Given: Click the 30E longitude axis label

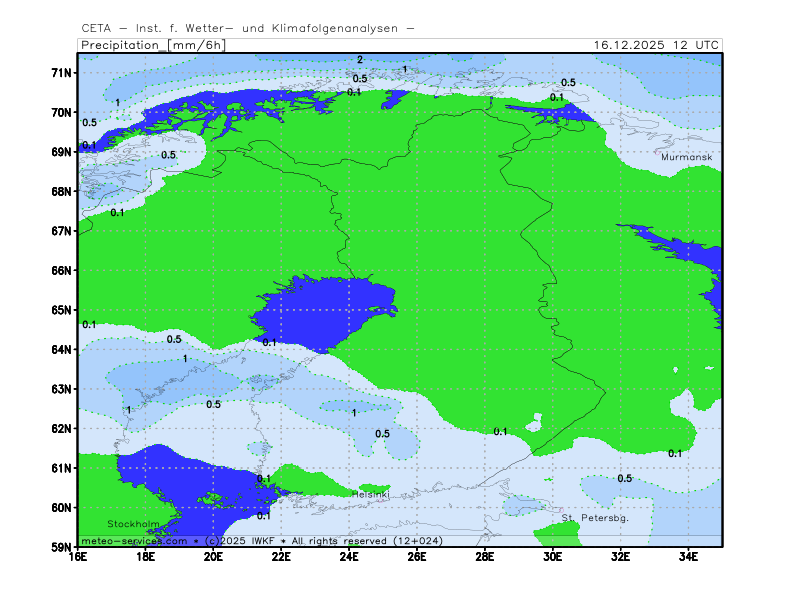Looking at the screenshot, I should coord(552,557).
